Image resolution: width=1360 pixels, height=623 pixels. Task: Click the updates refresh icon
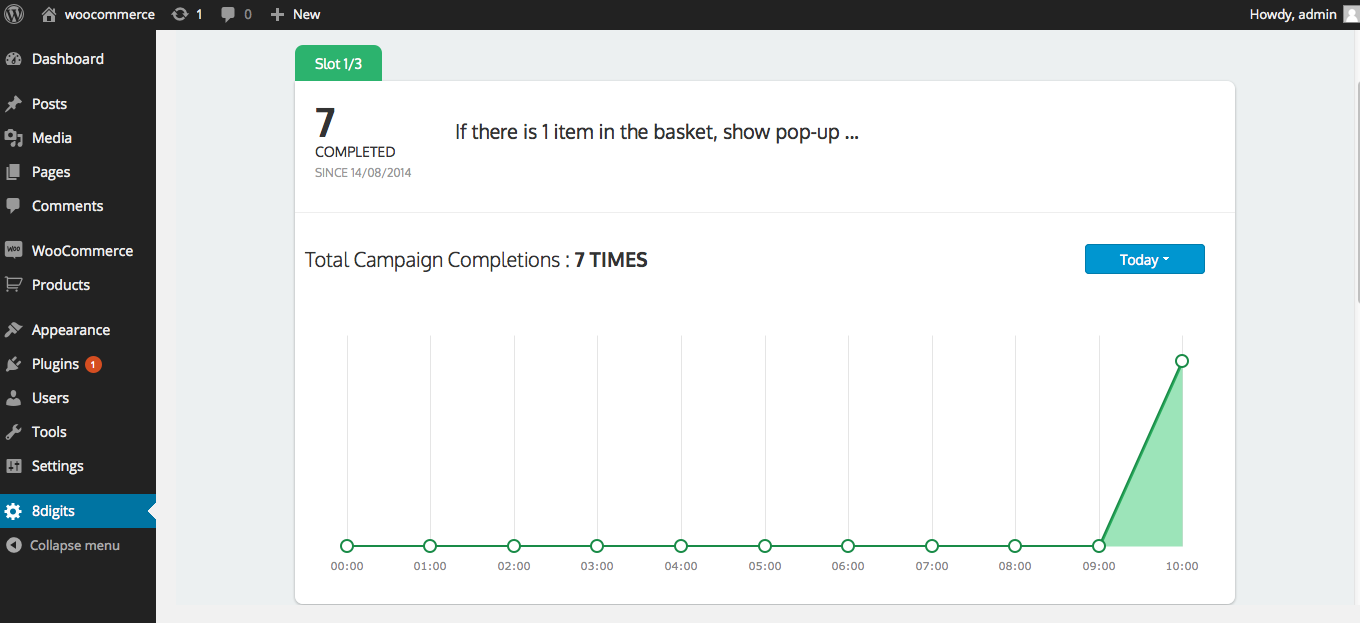point(179,14)
